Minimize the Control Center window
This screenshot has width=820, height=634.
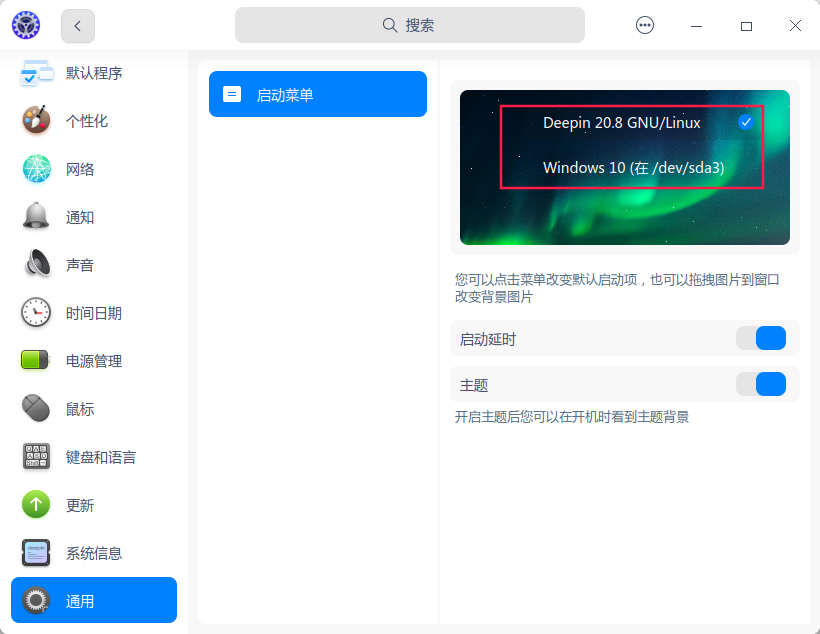click(x=697, y=26)
